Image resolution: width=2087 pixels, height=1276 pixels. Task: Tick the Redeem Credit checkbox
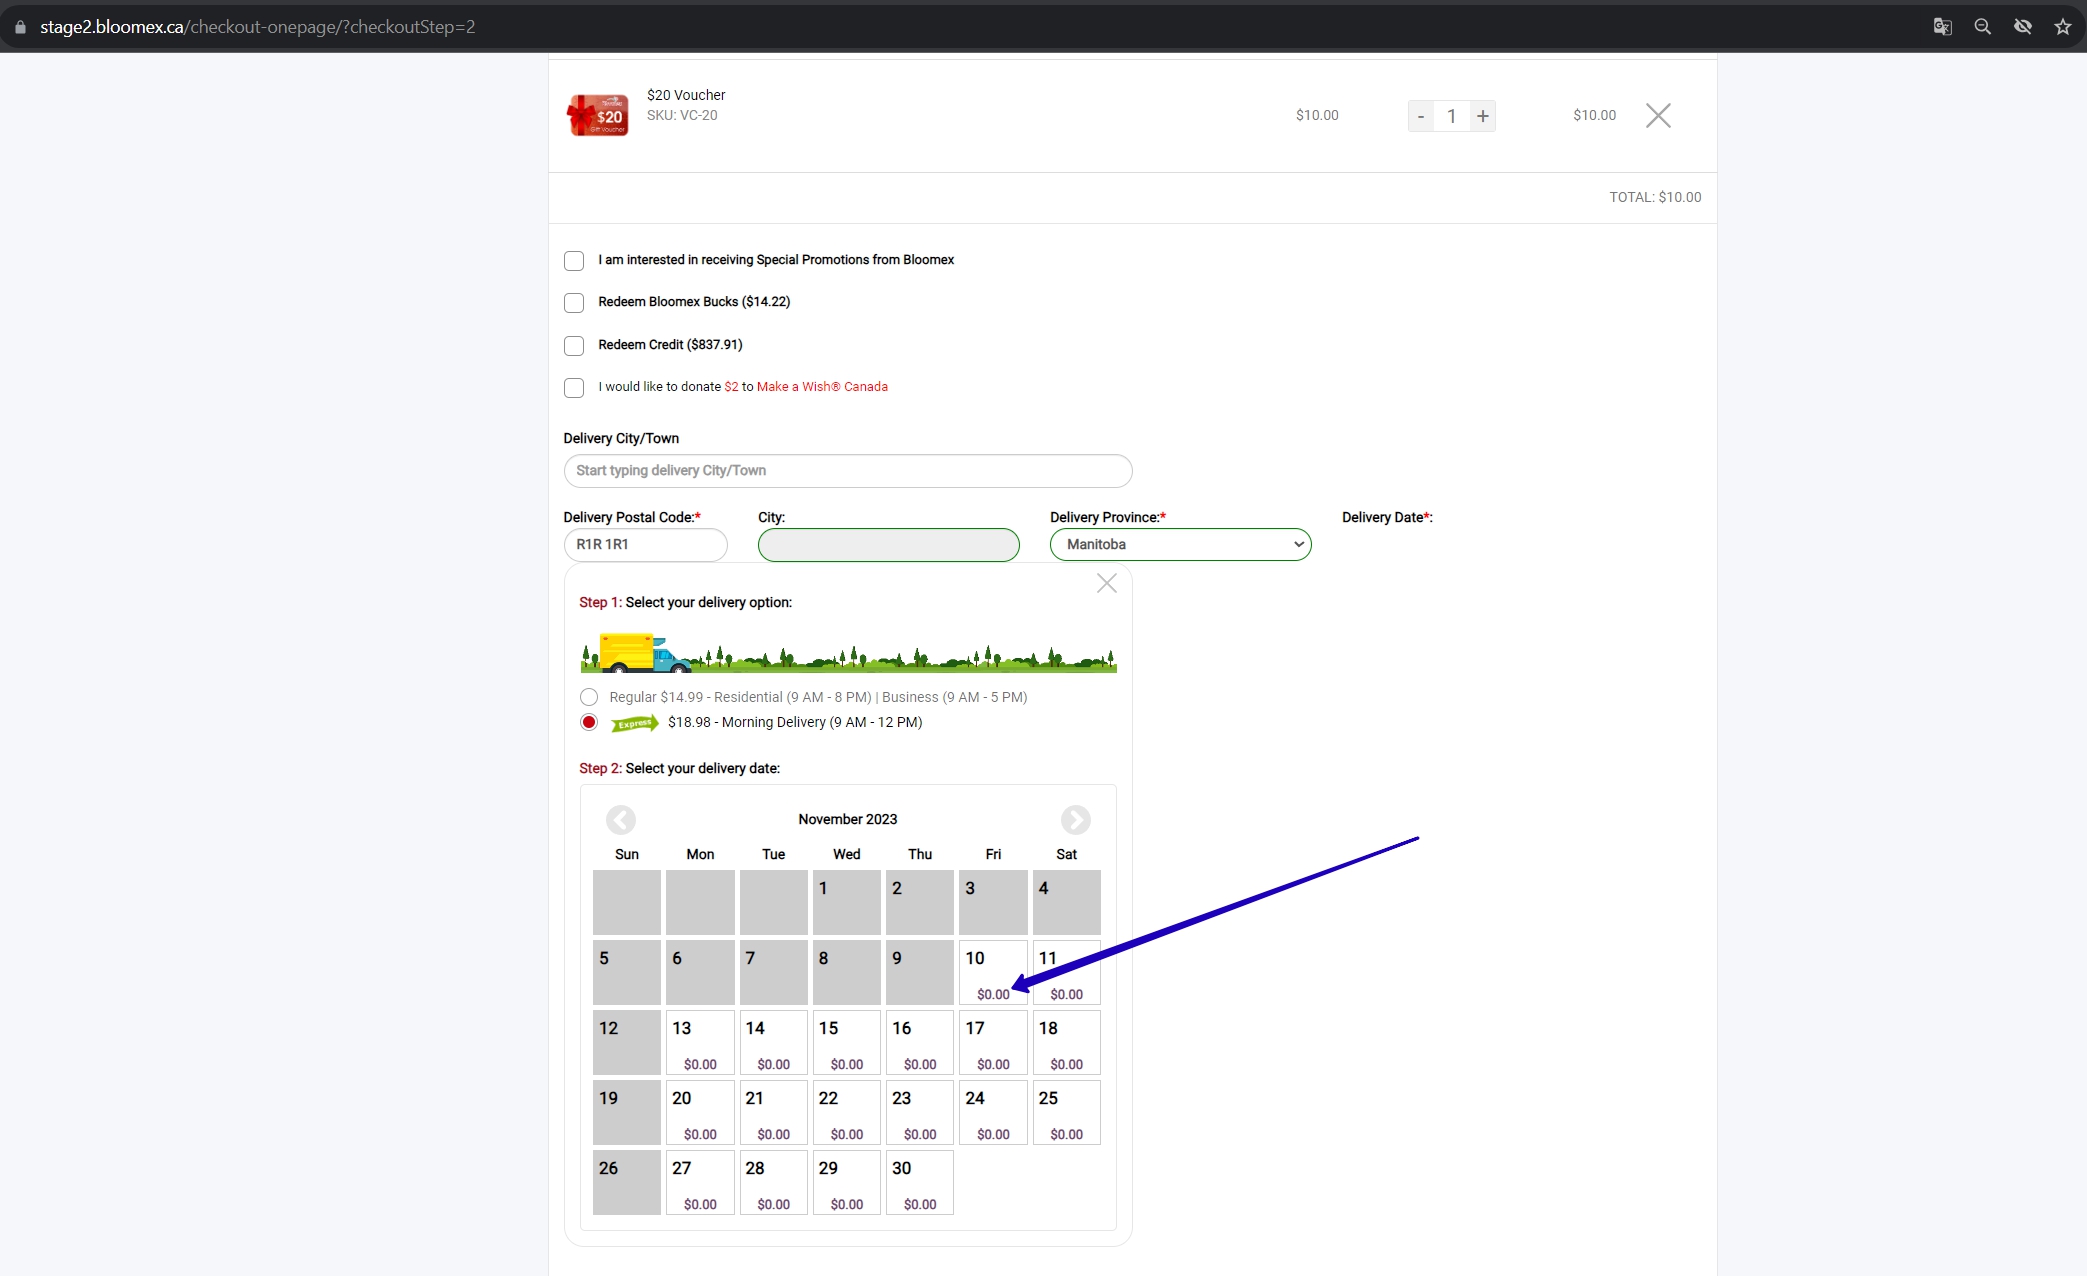pyautogui.click(x=574, y=346)
